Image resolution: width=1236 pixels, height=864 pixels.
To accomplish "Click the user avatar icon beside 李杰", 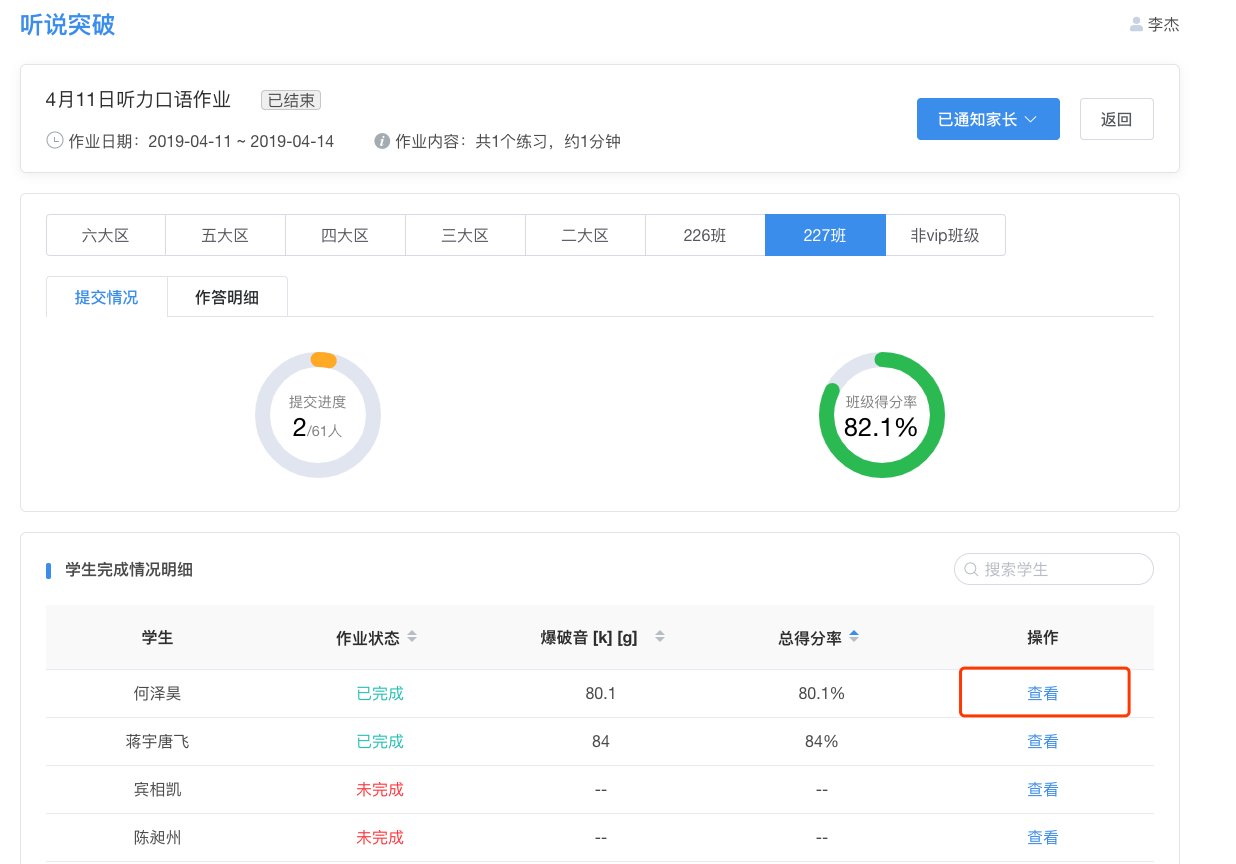I will pos(1136,25).
